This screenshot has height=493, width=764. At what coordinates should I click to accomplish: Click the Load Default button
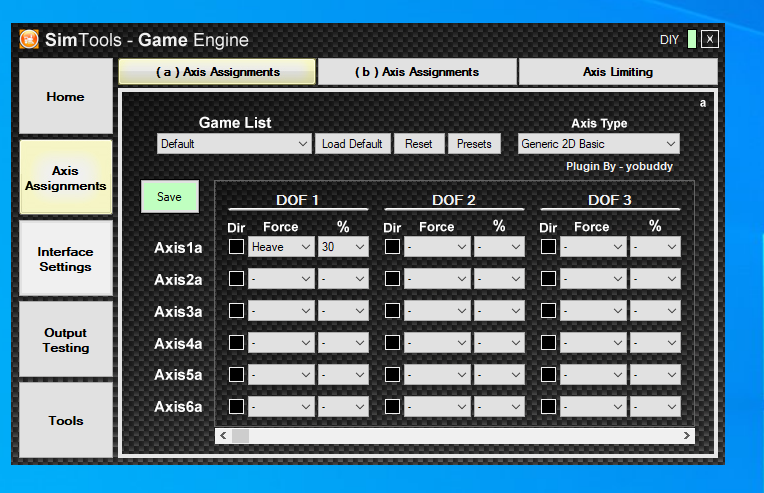(x=352, y=144)
